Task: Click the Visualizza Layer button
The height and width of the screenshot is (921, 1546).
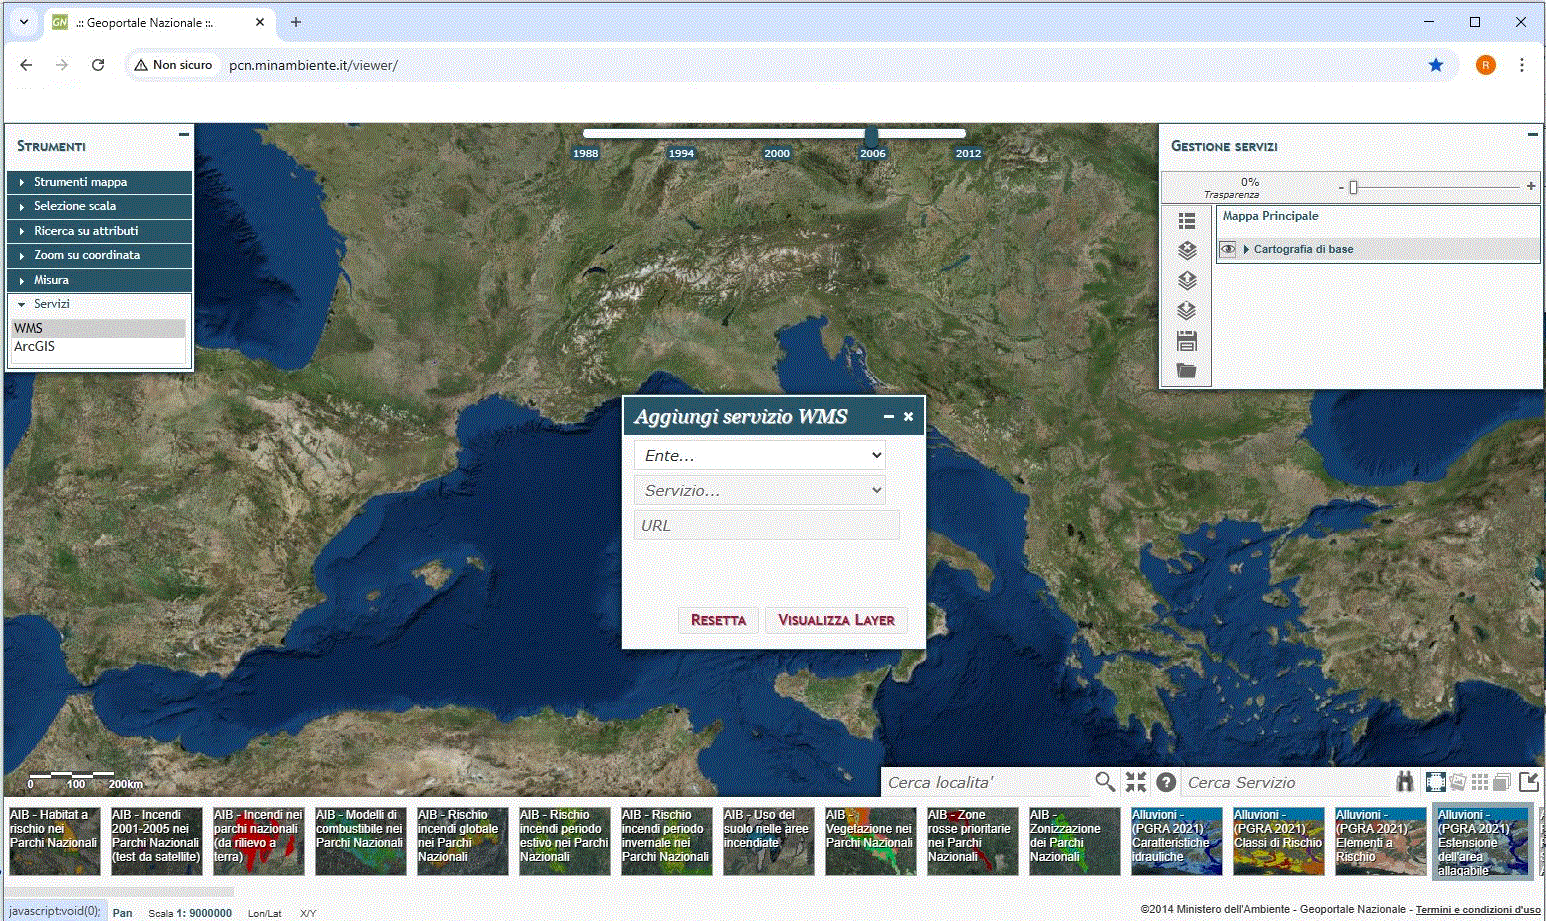Action: pyautogui.click(x=836, y=620)
